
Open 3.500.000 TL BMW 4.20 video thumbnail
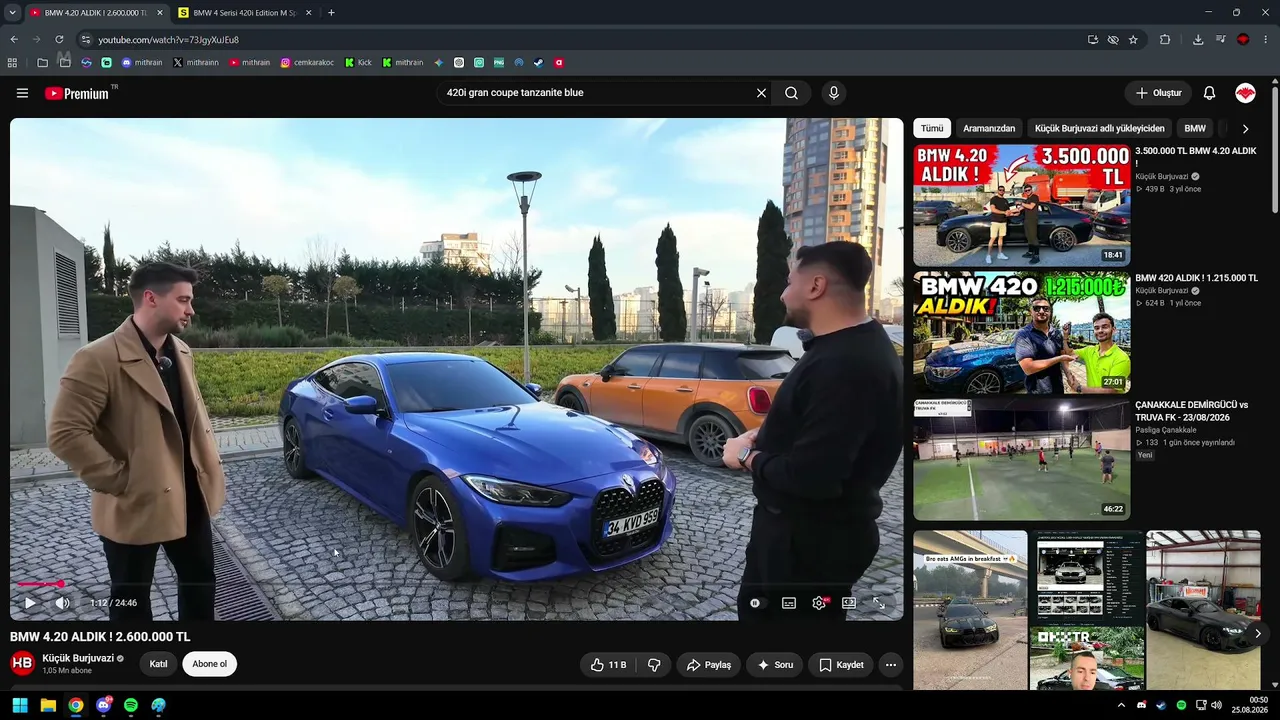[1022, 205]
